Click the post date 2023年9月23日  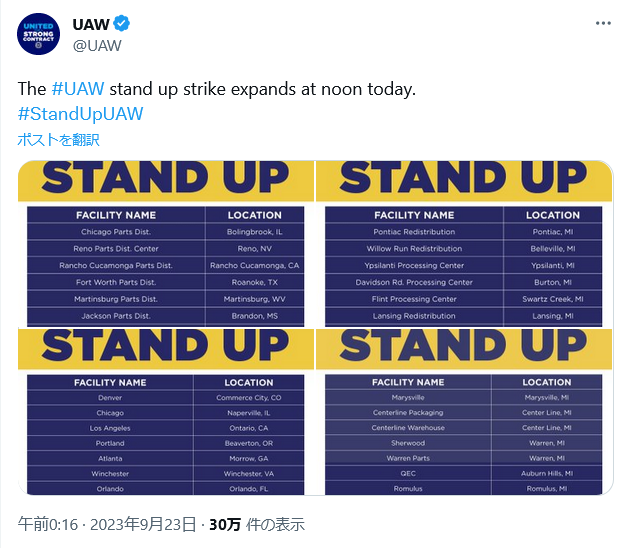point(143,524)
